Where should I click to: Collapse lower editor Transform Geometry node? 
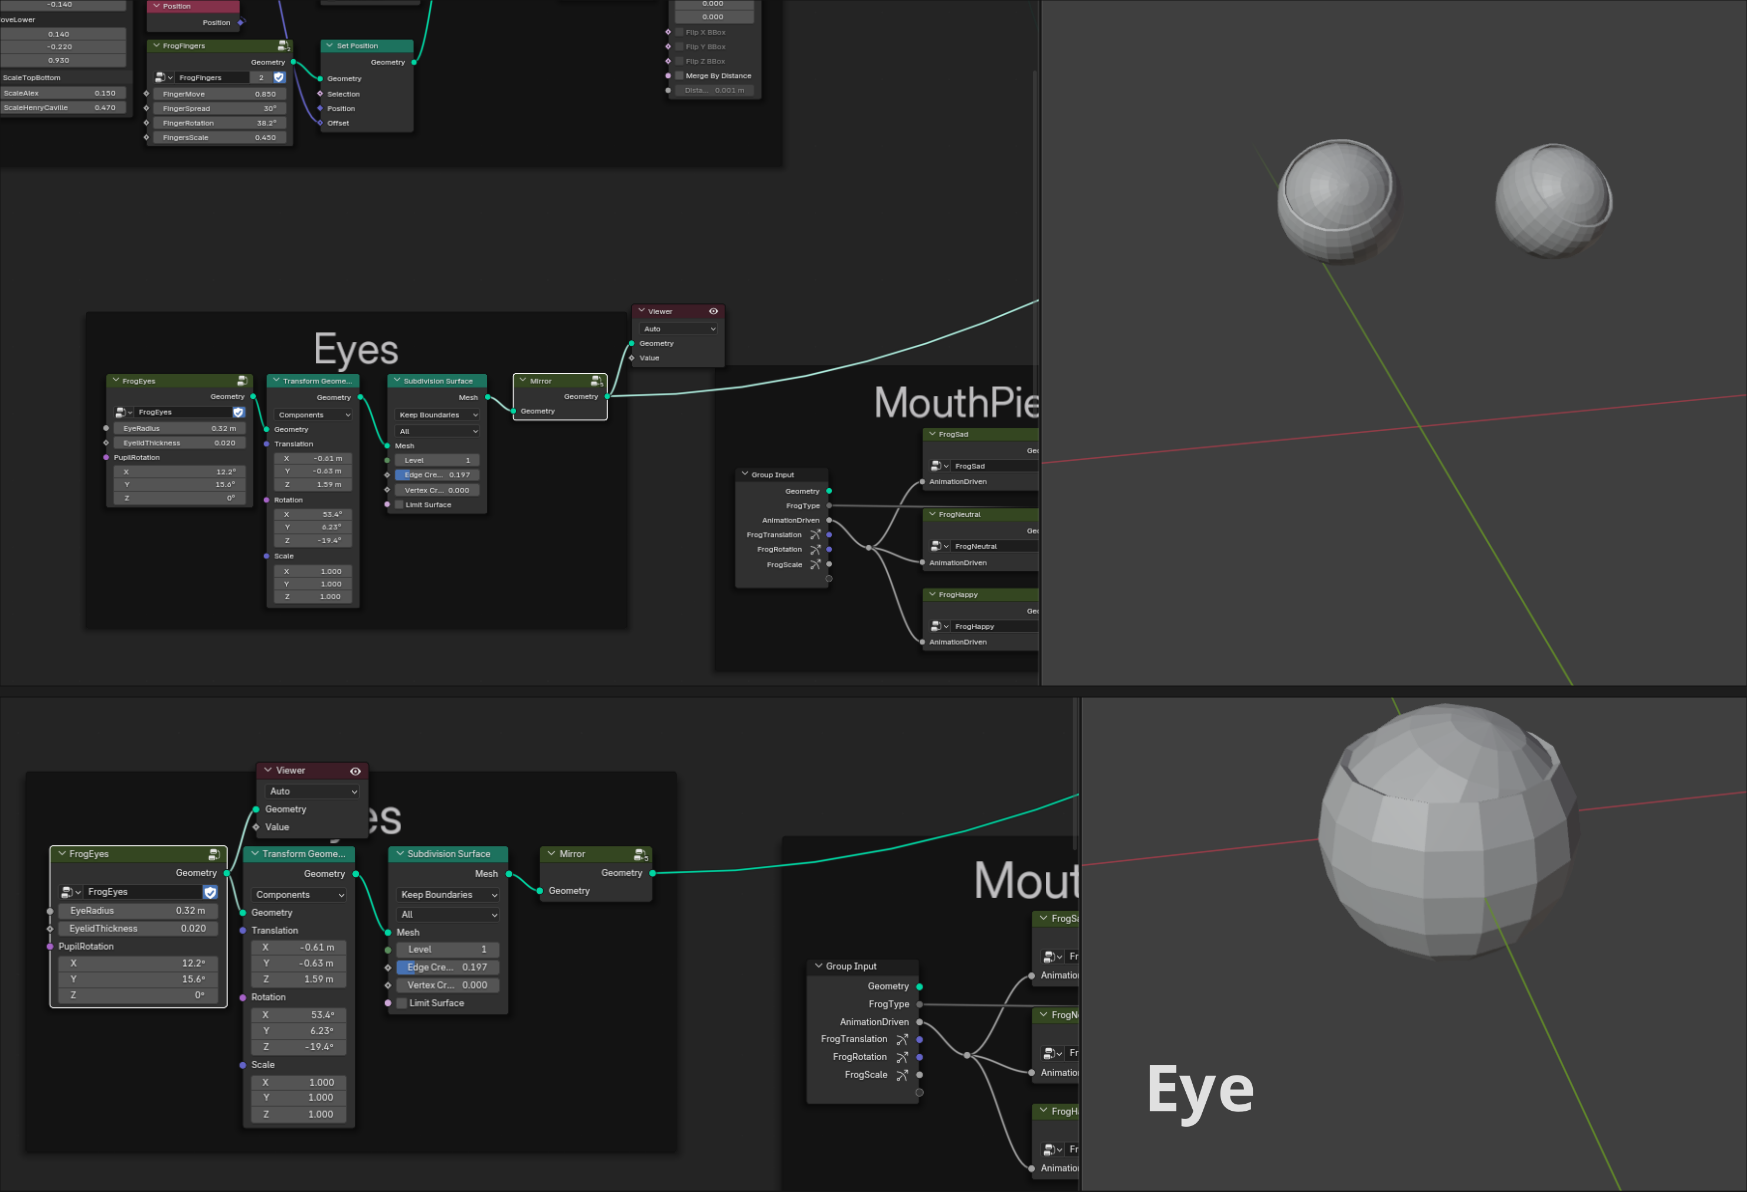click(254, 854)
